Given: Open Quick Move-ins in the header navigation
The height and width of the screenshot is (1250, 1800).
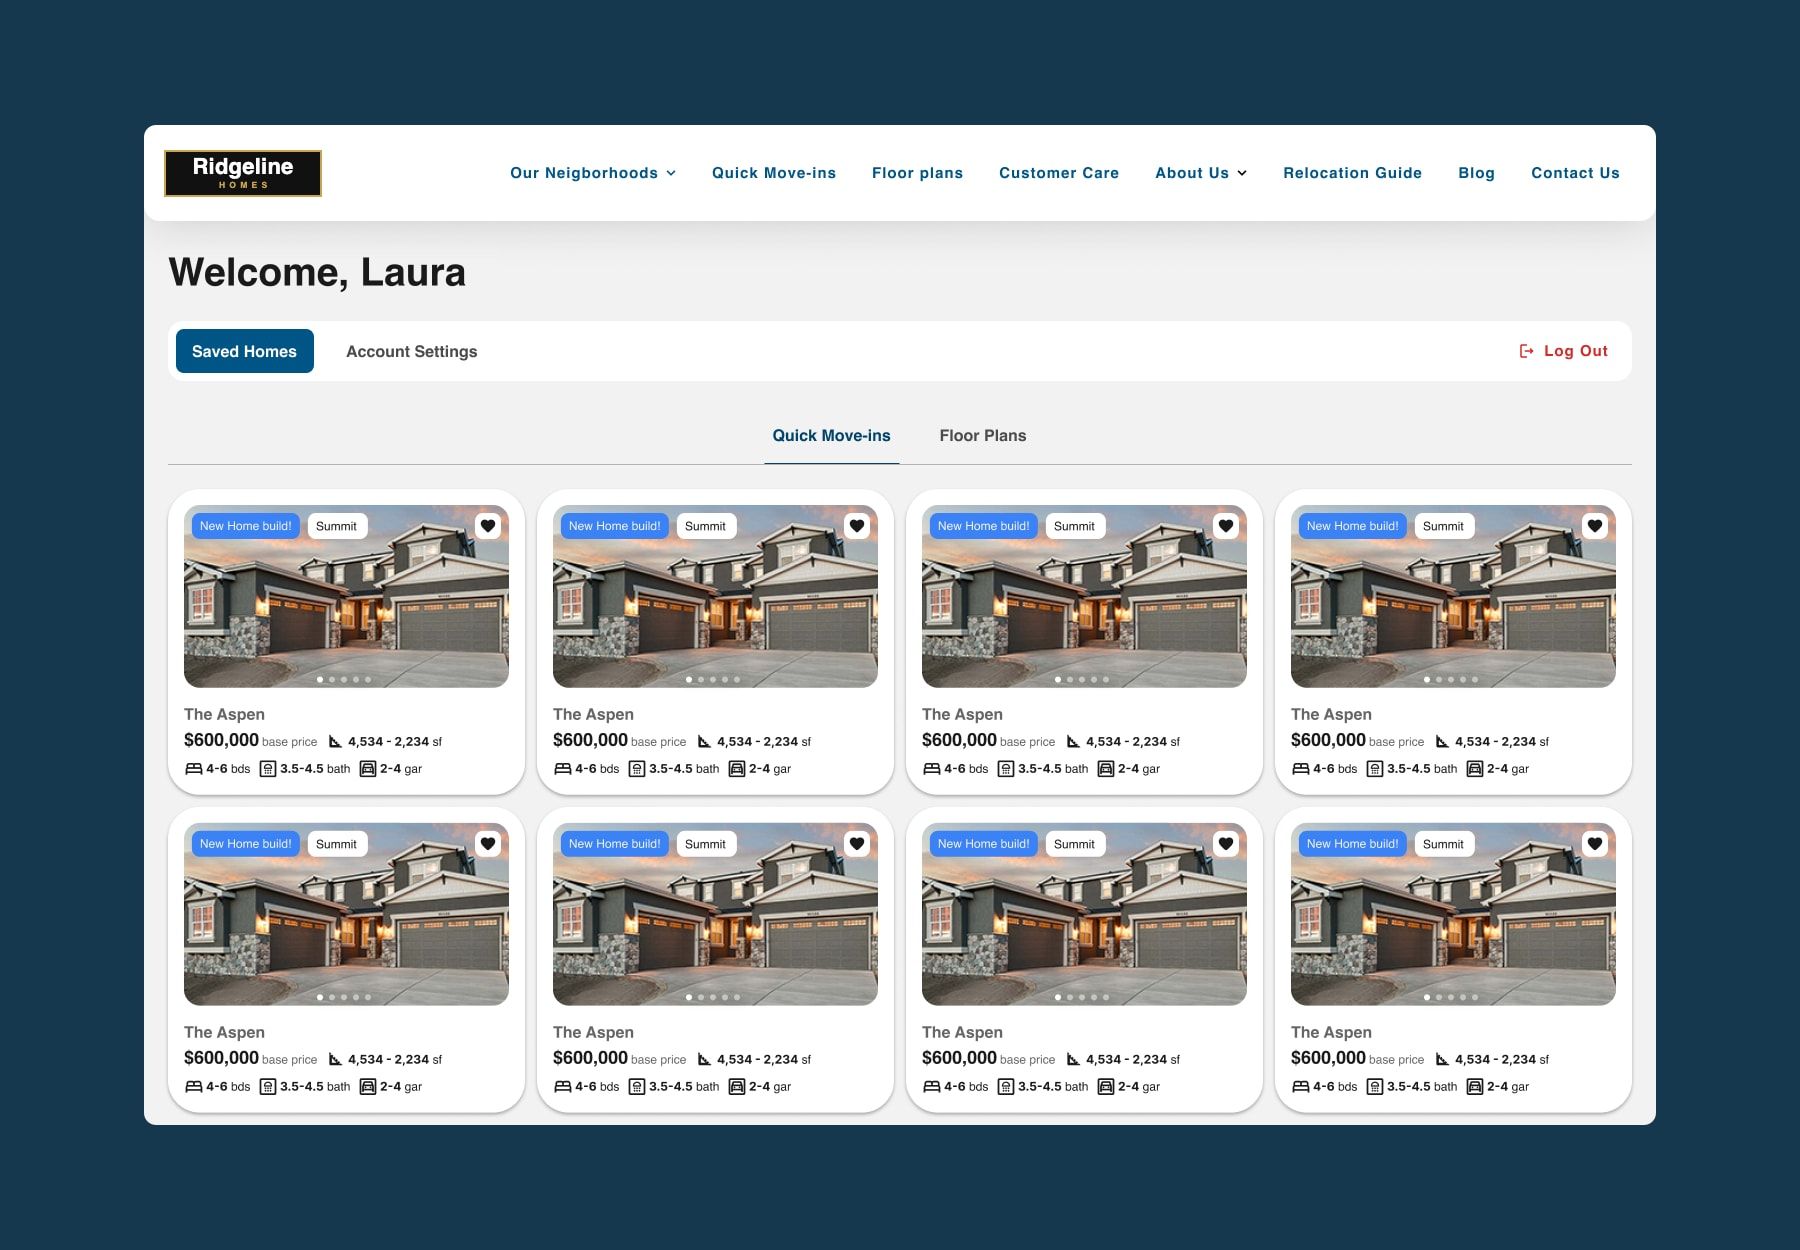Looking at the screenshot, I should click(774, 173).
